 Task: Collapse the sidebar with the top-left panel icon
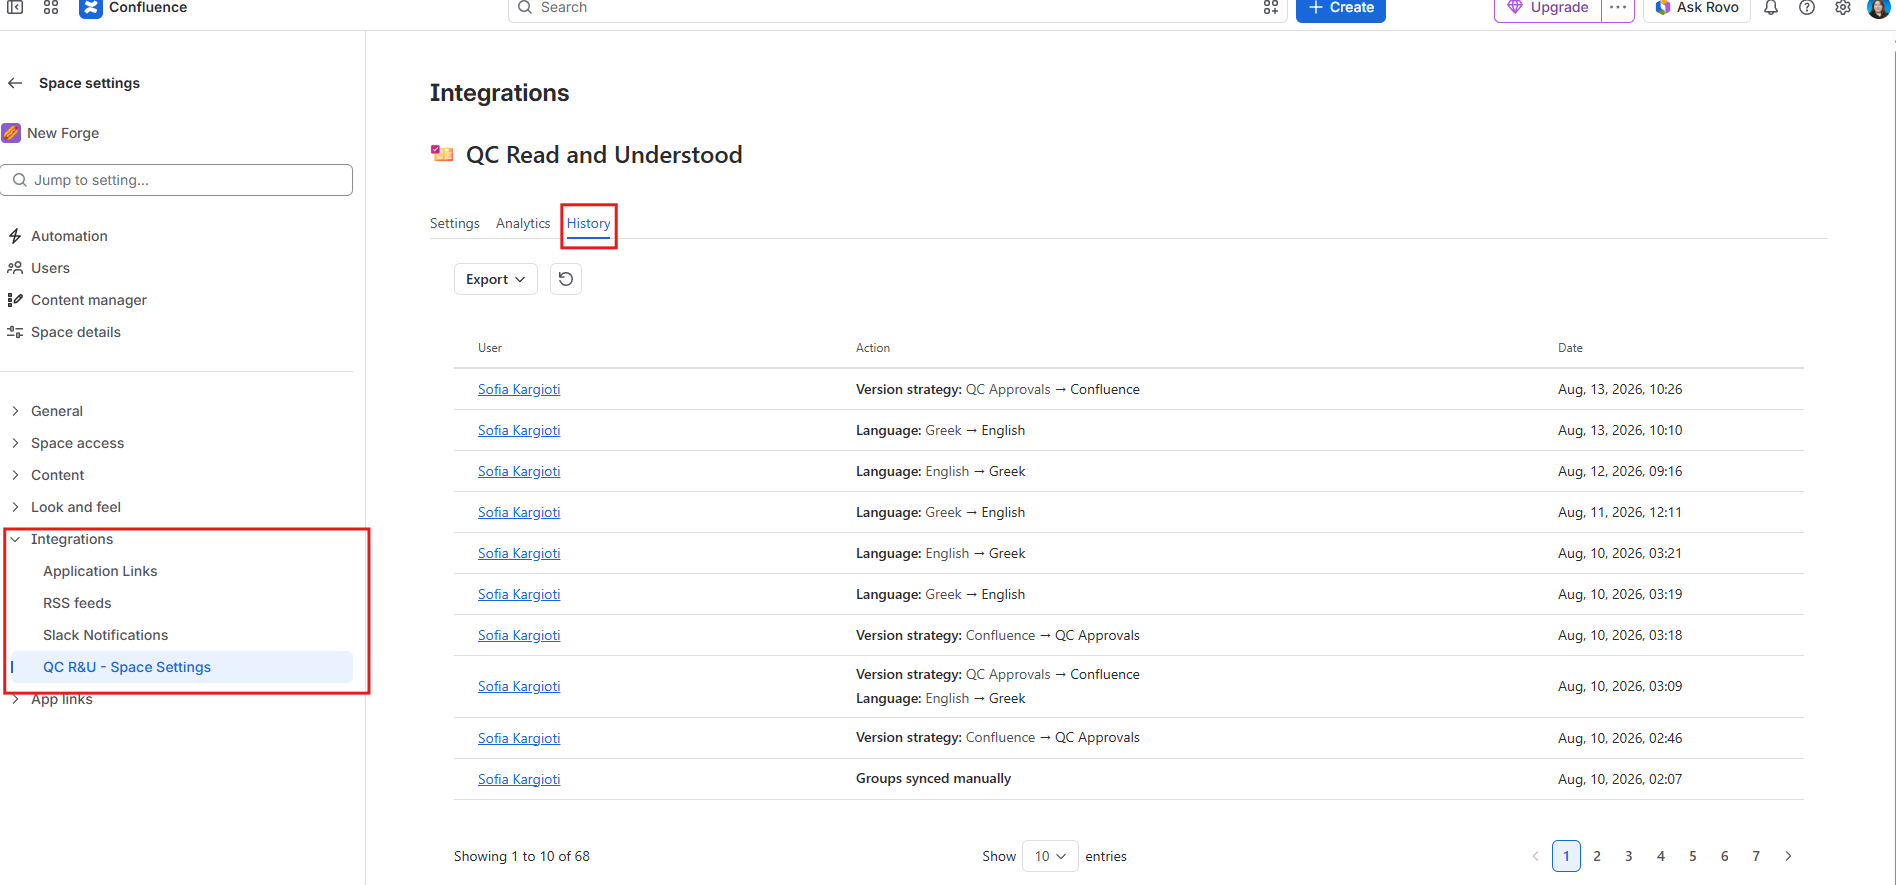15,7
